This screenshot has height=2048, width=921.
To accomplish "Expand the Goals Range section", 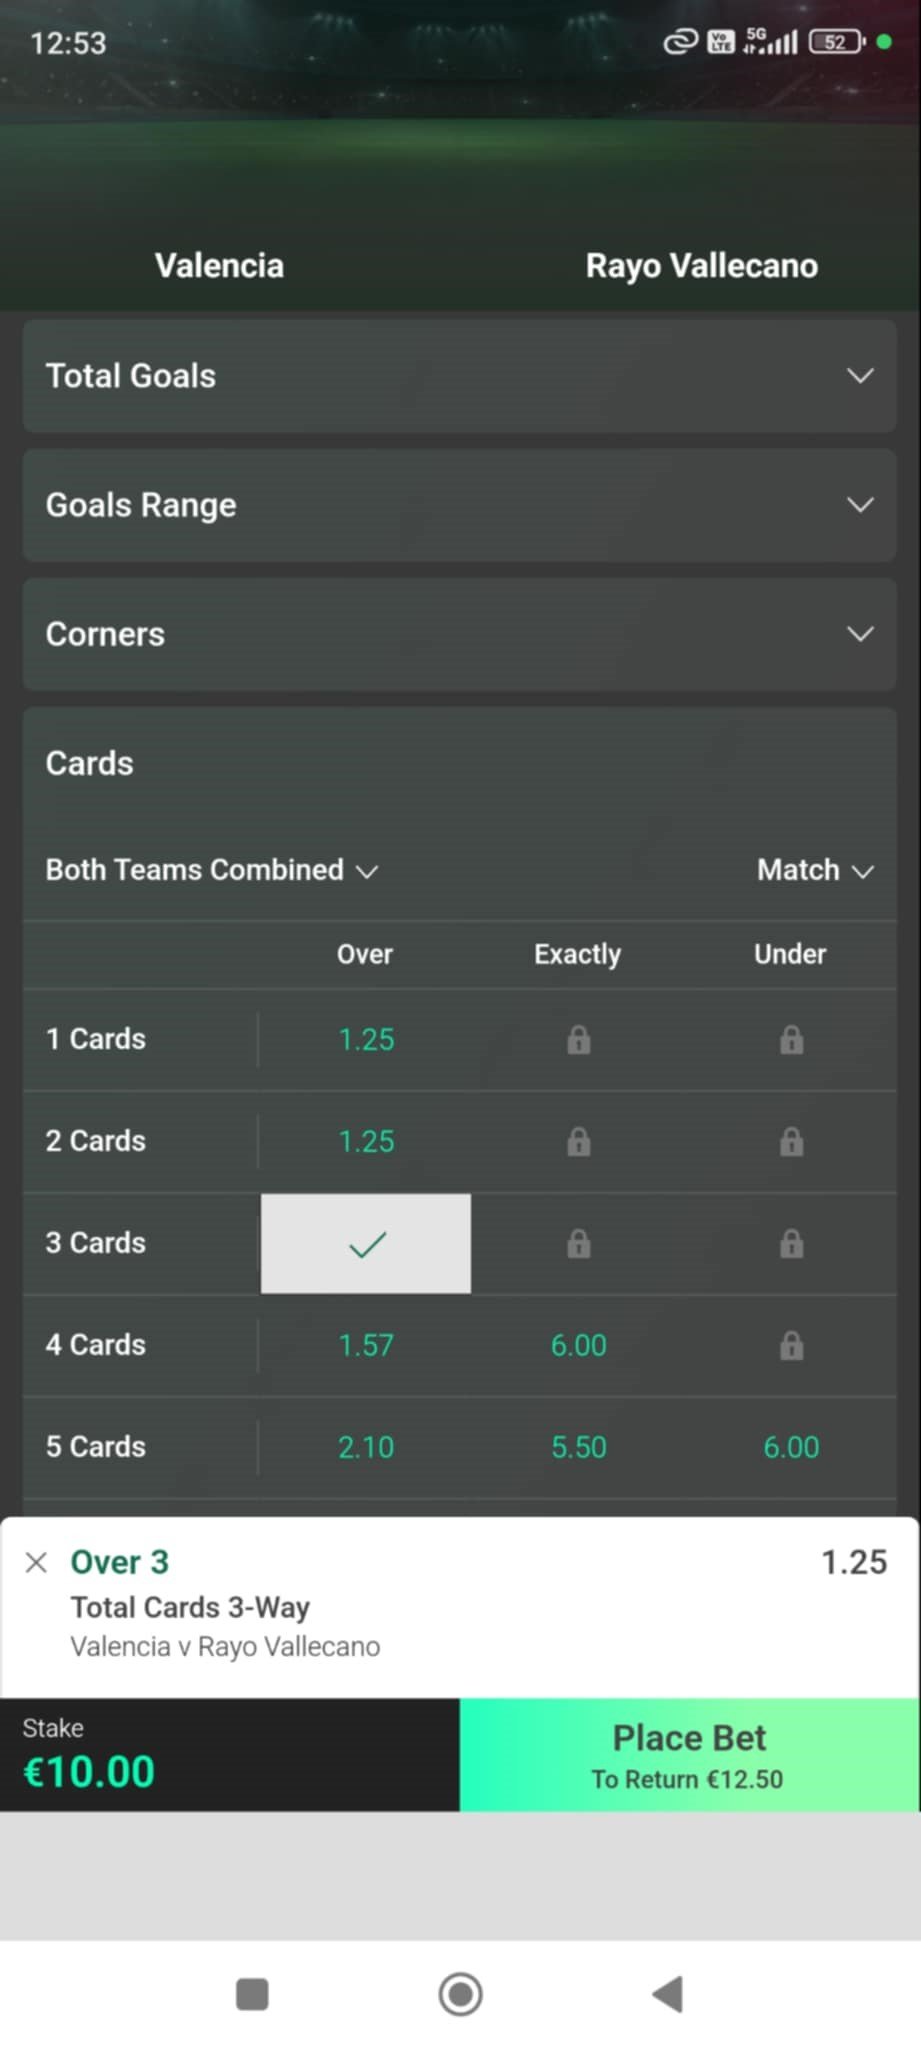I will pos(460,505).
